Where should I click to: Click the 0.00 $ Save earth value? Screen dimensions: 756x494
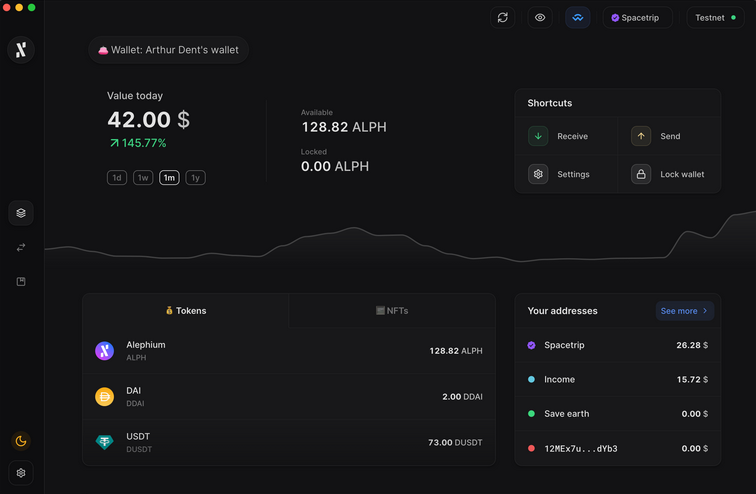[695, 414]
